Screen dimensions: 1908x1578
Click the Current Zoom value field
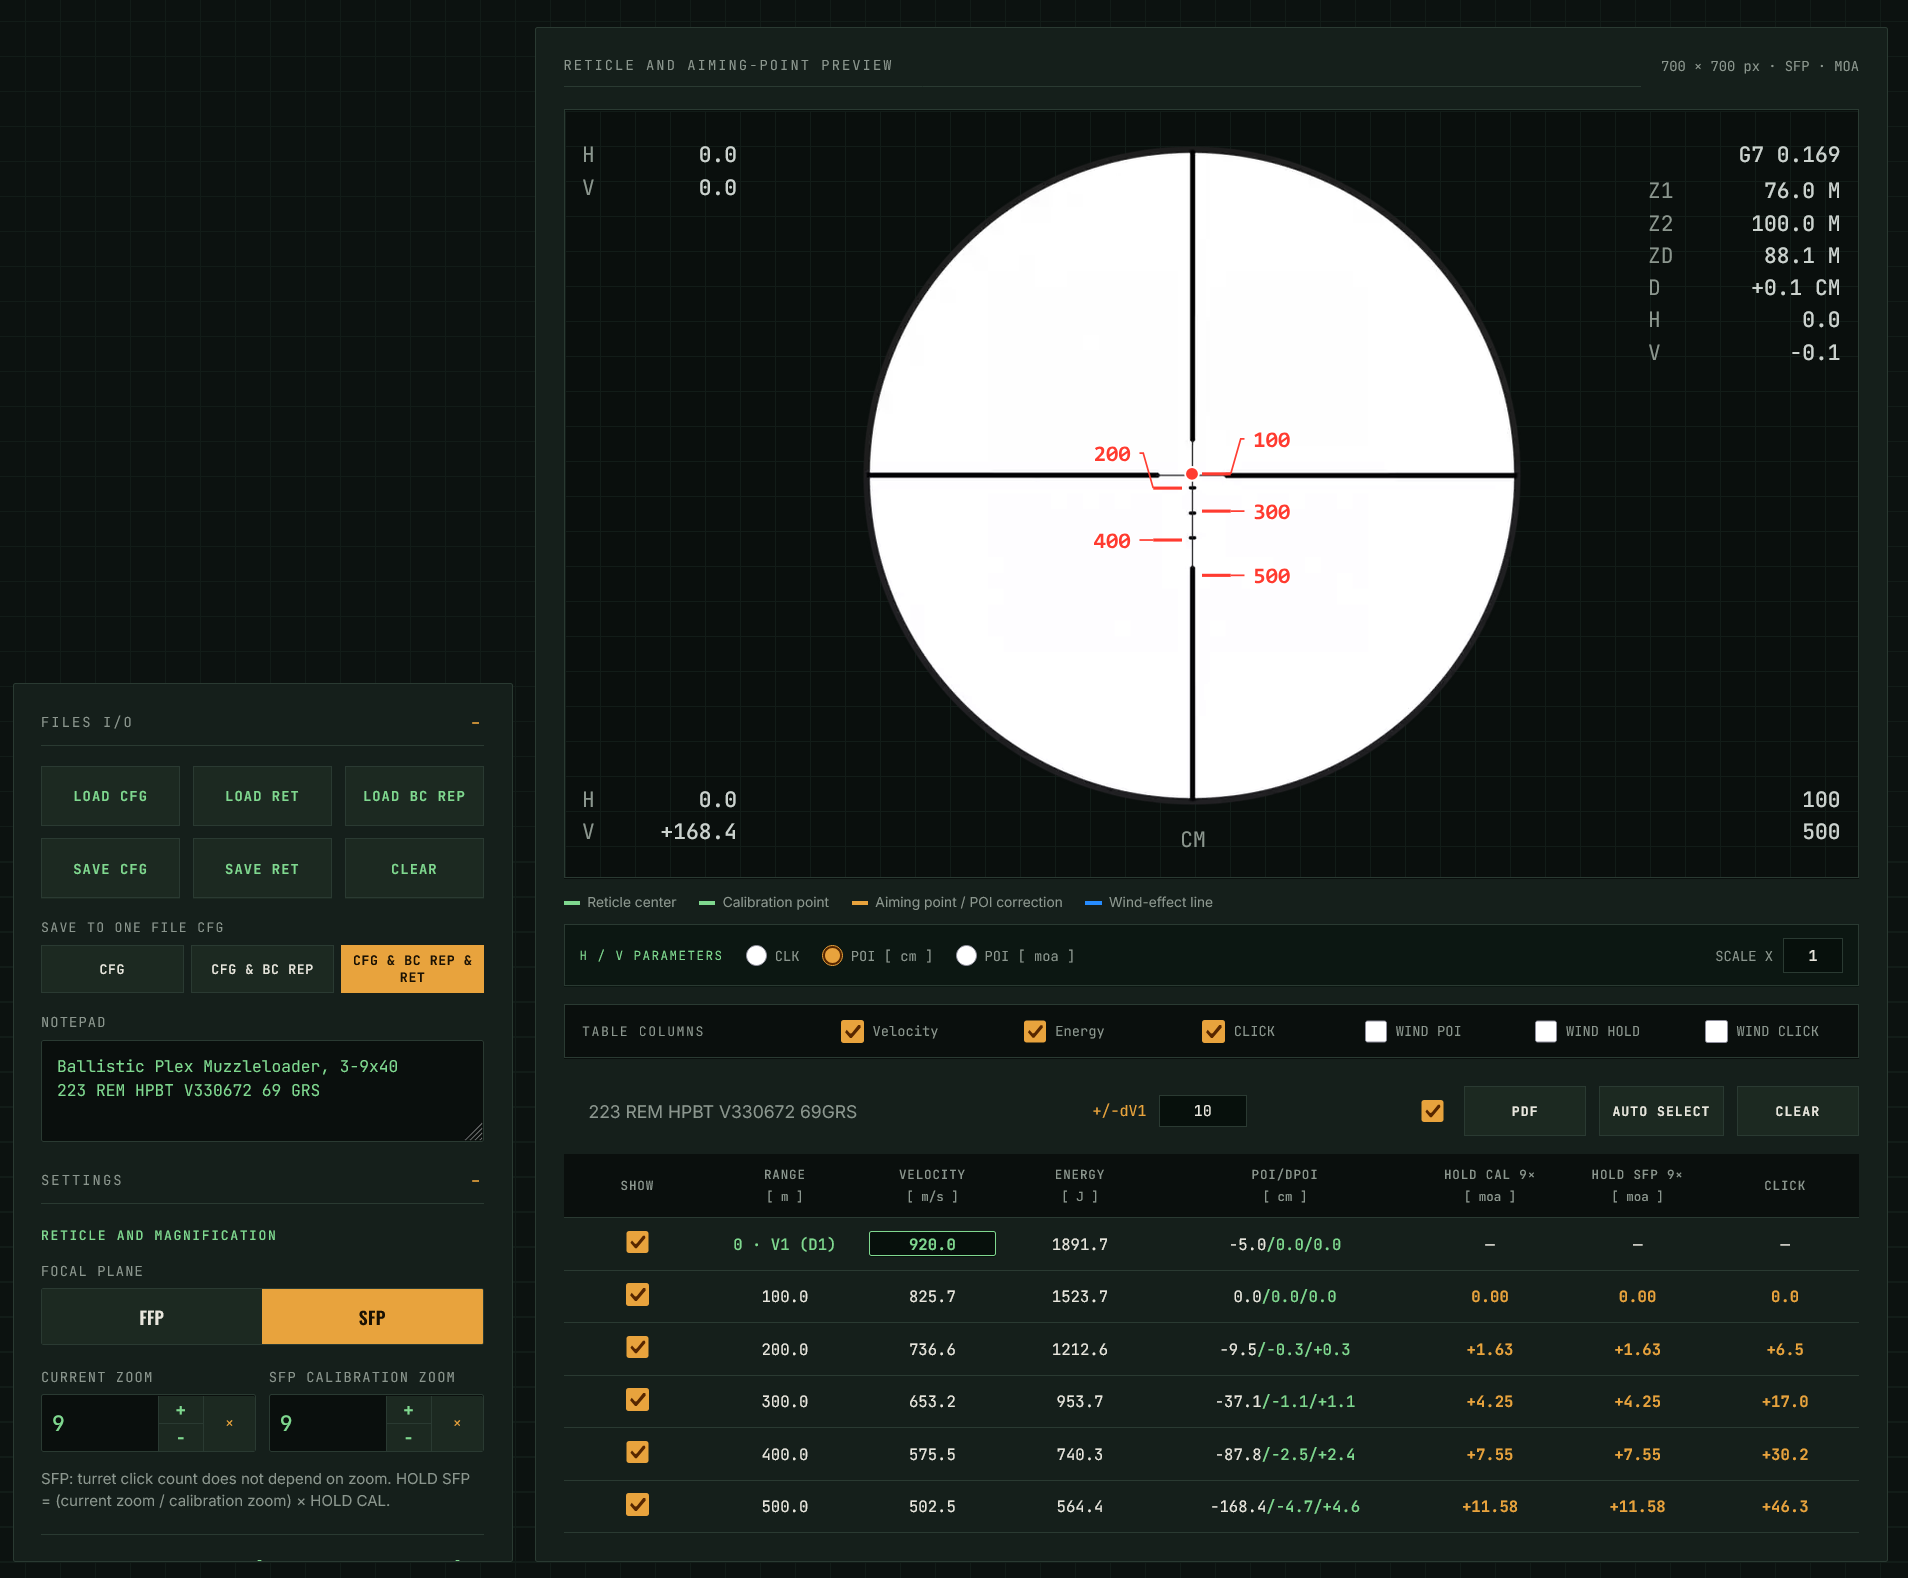click(100, 1423)
